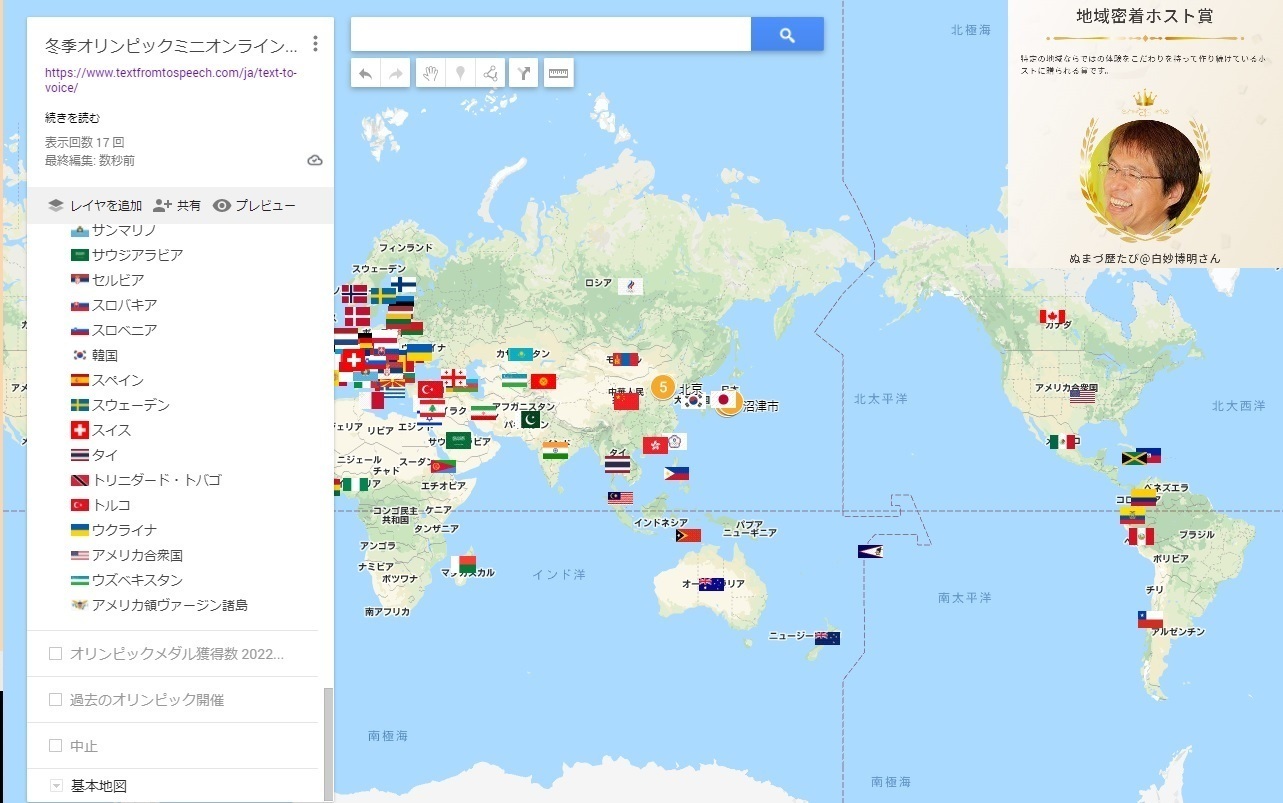Screen dimensions: 1283x803
Task: Select the add marker pin tool
Action: tap(460, 73)
